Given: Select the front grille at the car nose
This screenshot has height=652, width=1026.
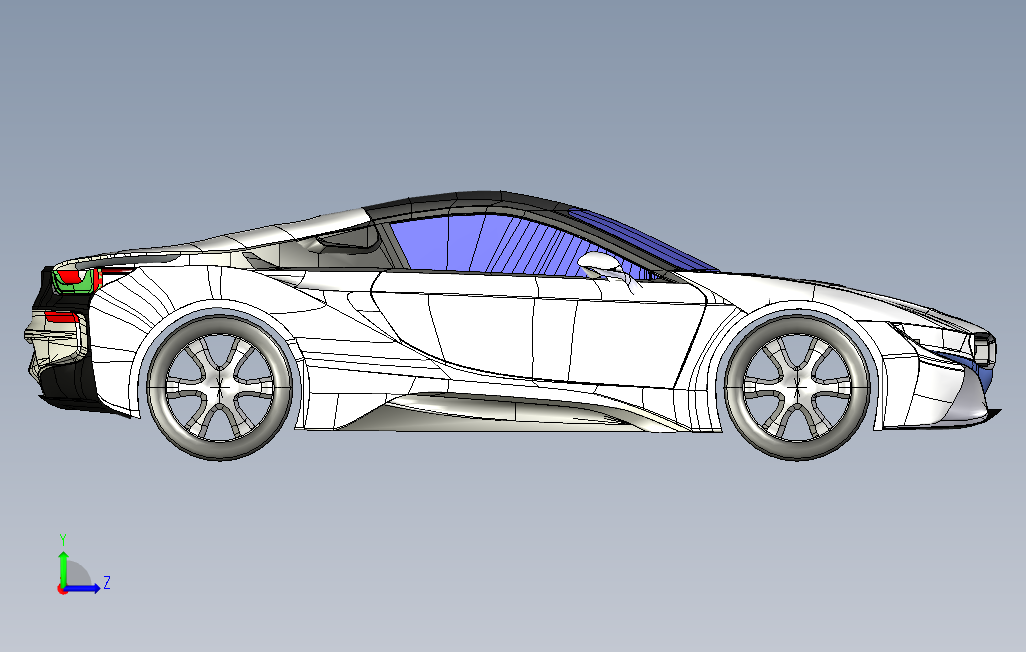Looking at the screenshot, I should (x=985, y=349).
